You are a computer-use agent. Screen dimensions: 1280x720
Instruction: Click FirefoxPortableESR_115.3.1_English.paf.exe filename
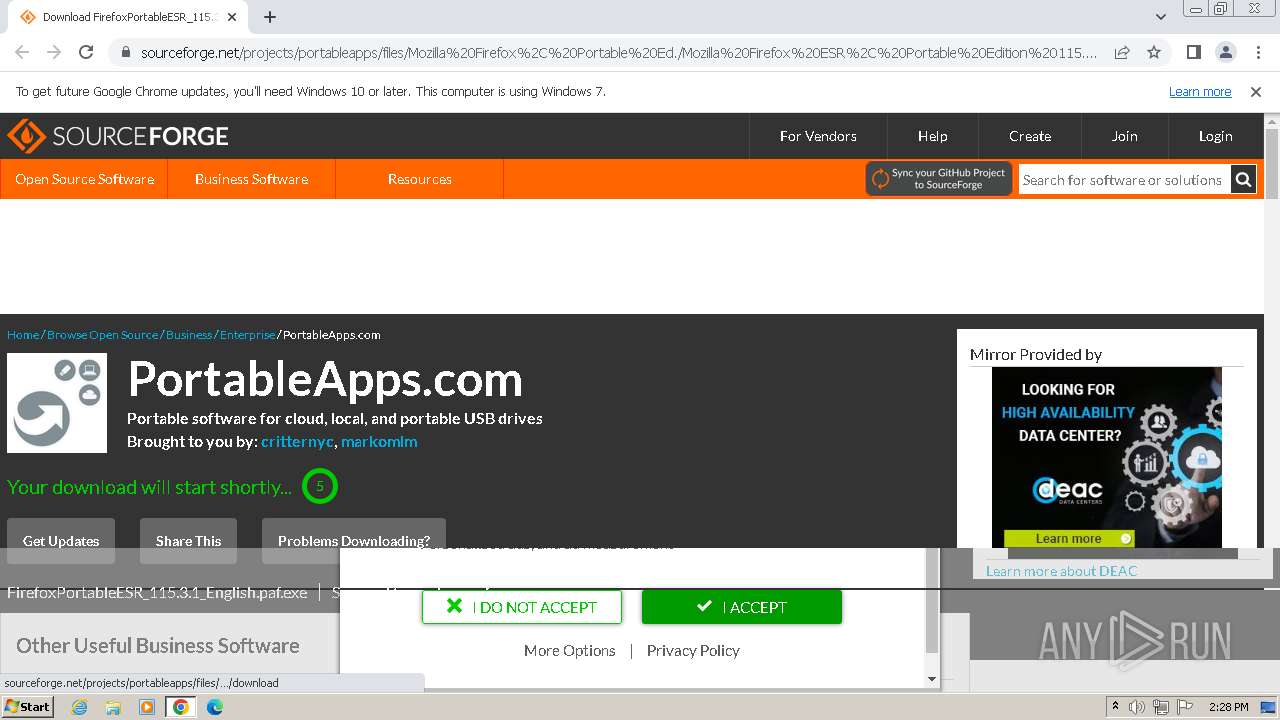[157, 592]
